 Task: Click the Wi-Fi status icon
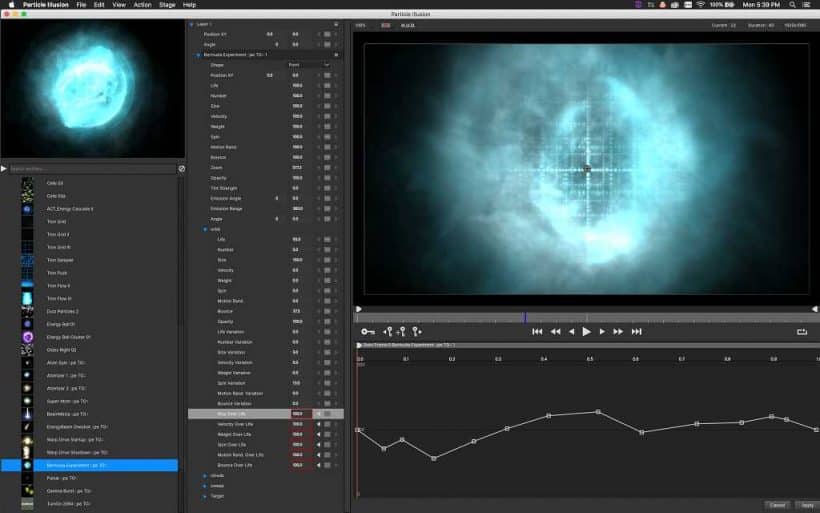pos(700,5)
